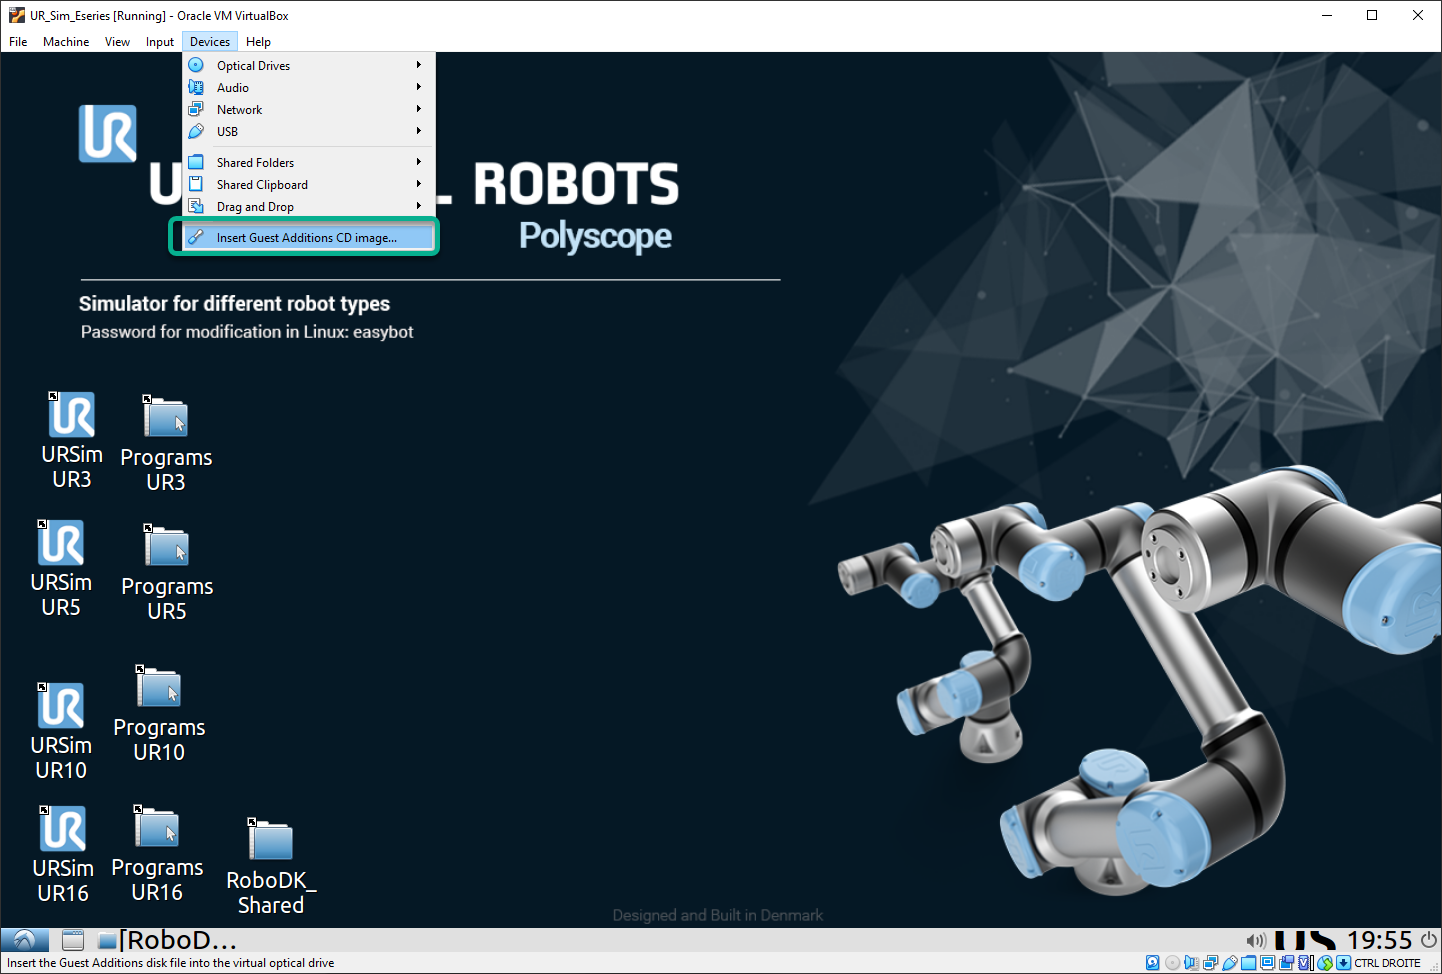Click the RoboD... taskbar window button
1442x974 pixels.
(168, 940)
